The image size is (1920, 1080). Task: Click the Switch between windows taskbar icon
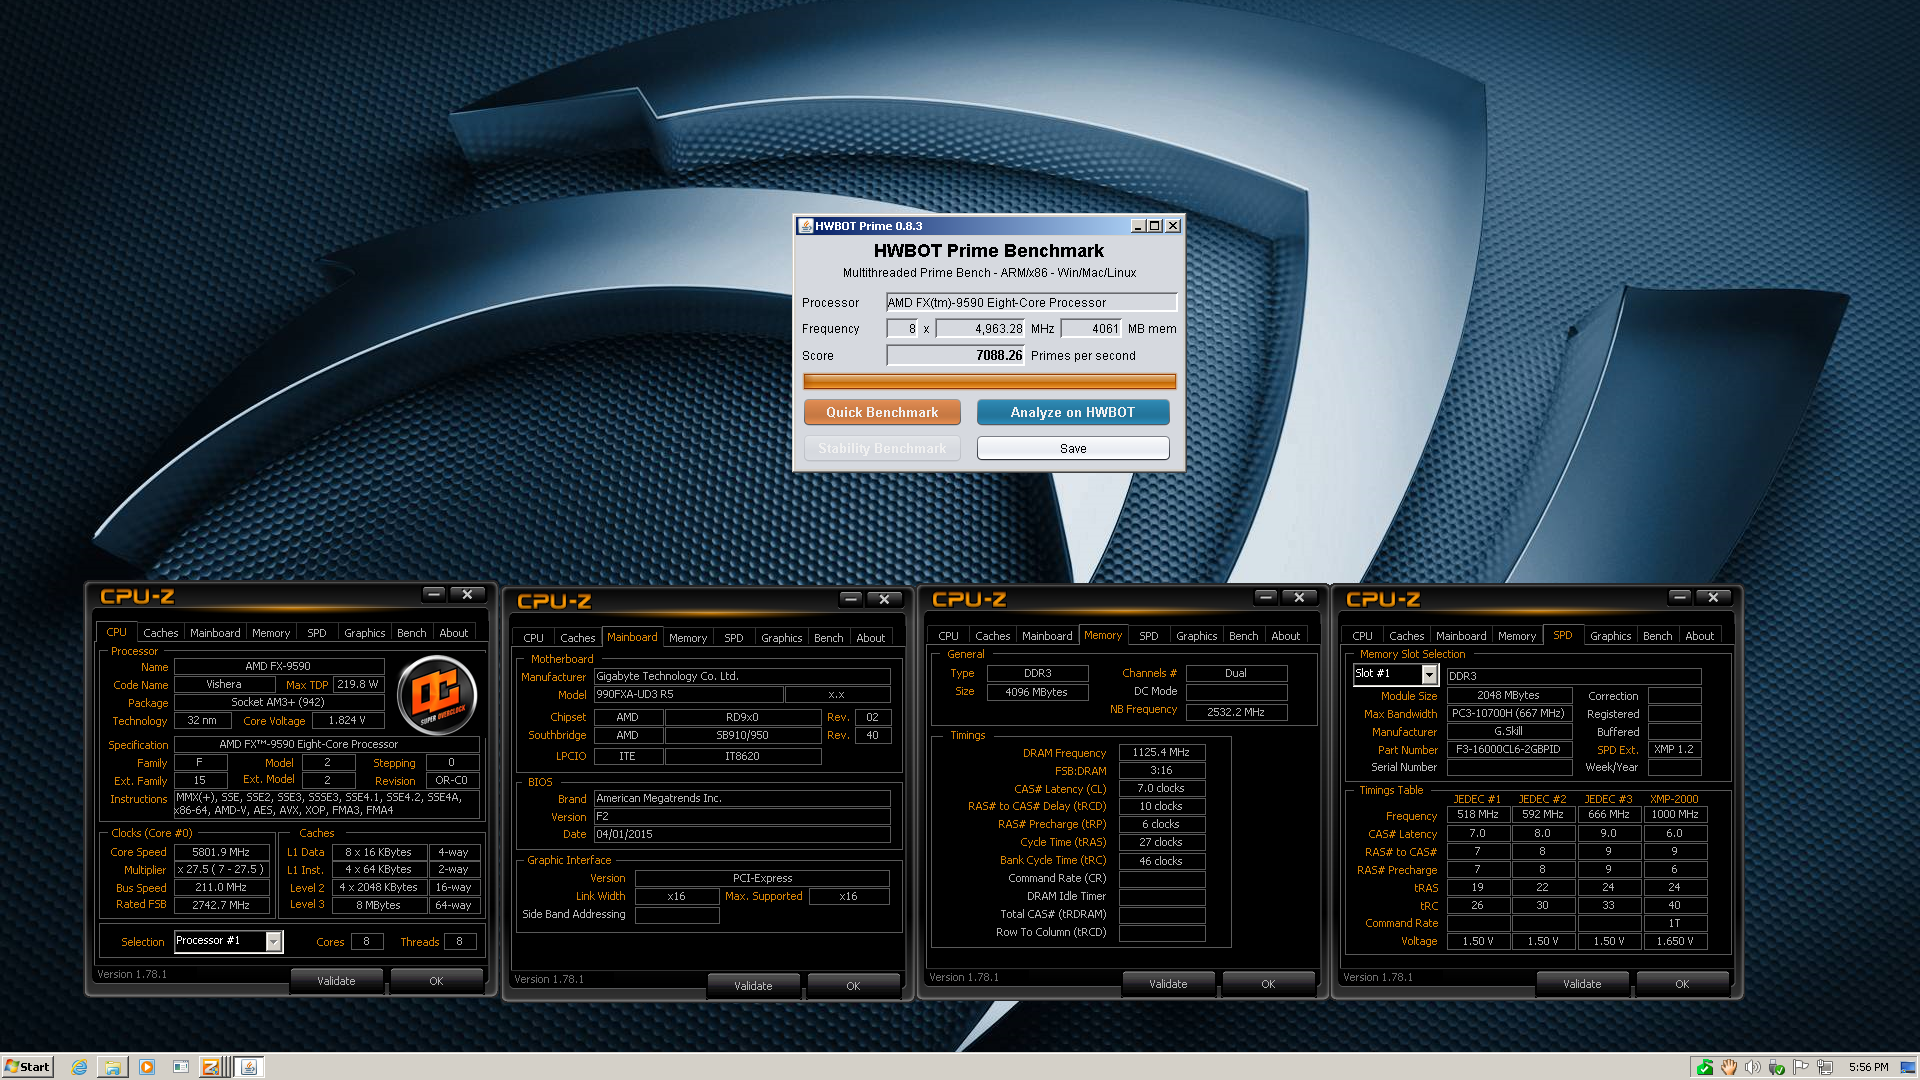181,1067
